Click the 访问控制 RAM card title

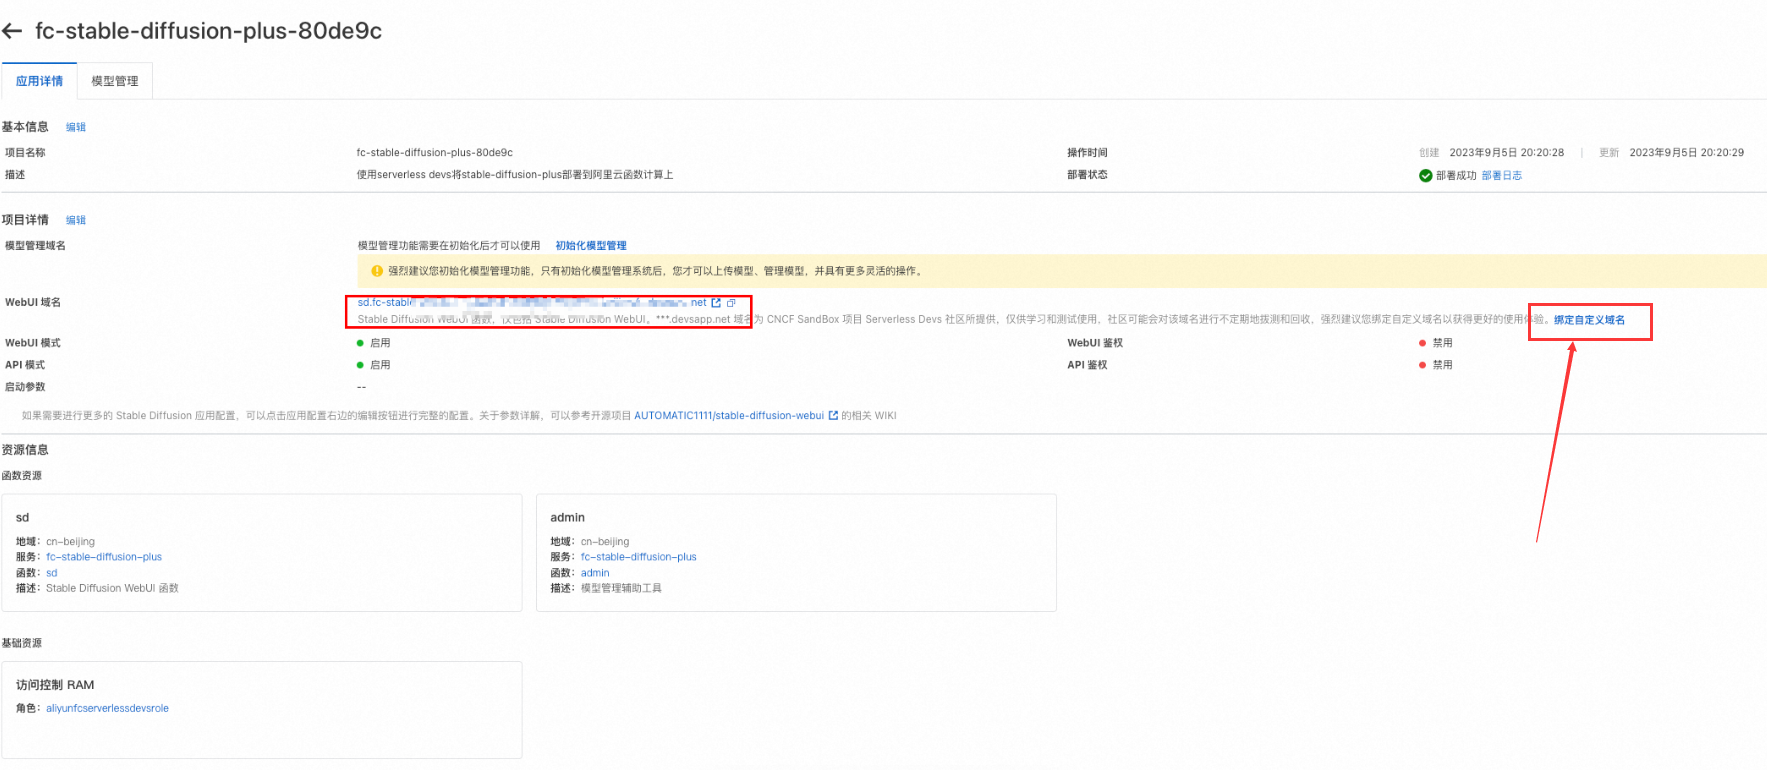tap(55, 685)
